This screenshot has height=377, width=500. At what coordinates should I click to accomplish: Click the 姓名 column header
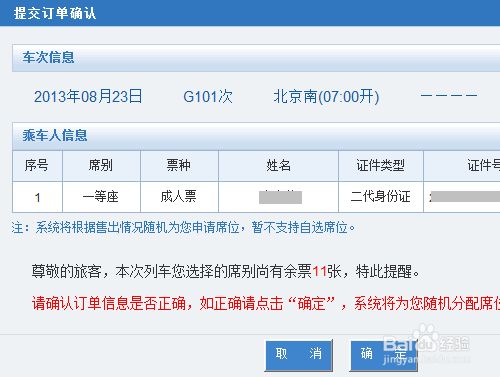(x=278, y=166)
